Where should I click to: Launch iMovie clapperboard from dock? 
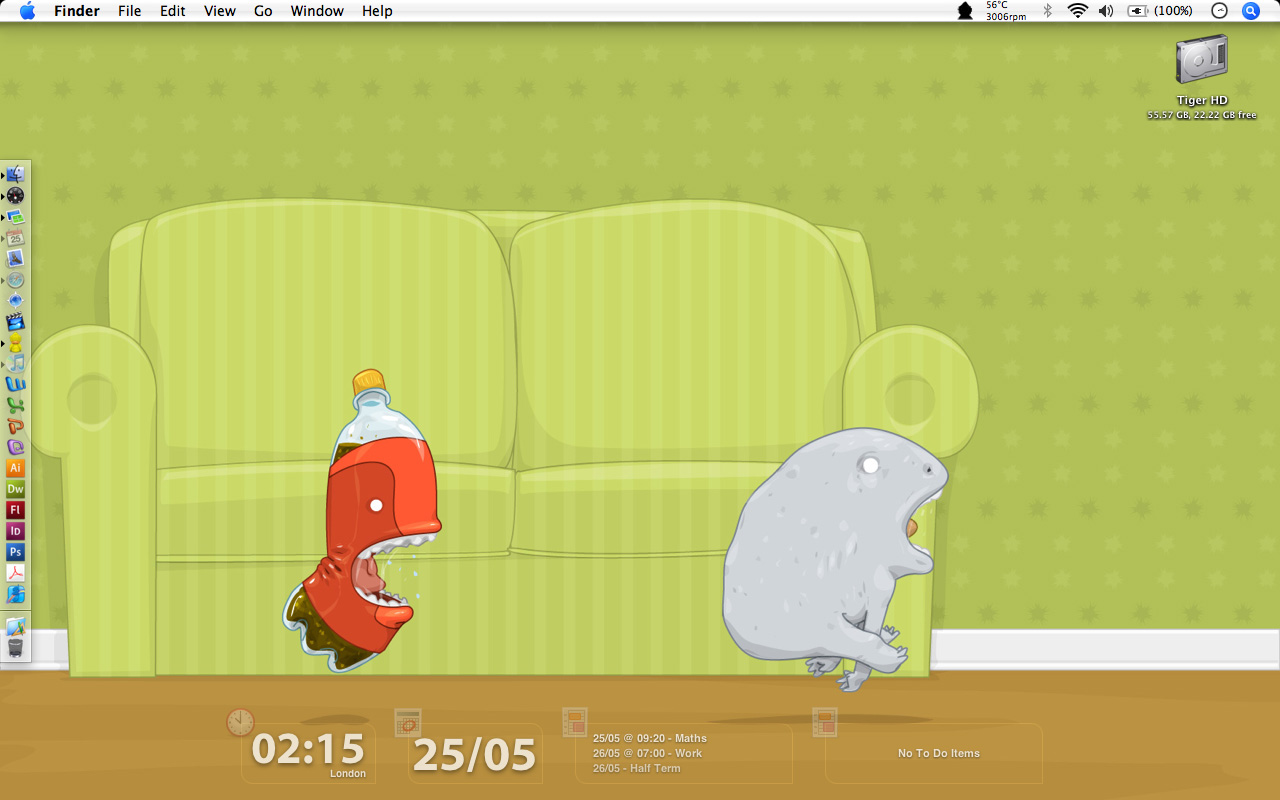pyautogui.click(x=15, y=321)
